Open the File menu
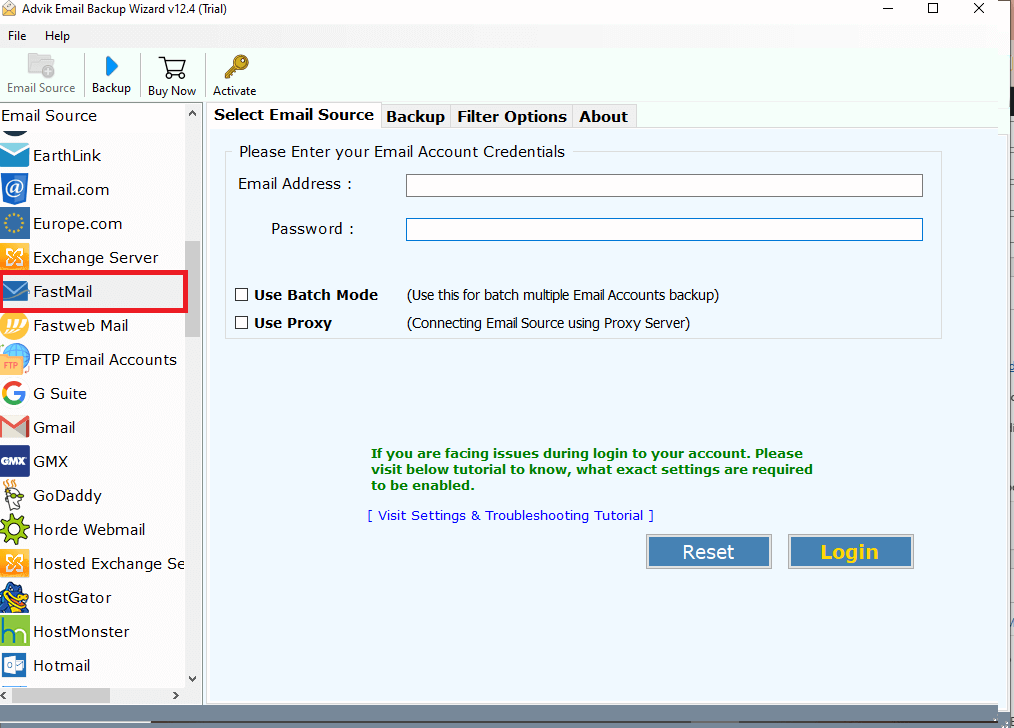Viewport: 1014px width, 728px height. [17, 36]
